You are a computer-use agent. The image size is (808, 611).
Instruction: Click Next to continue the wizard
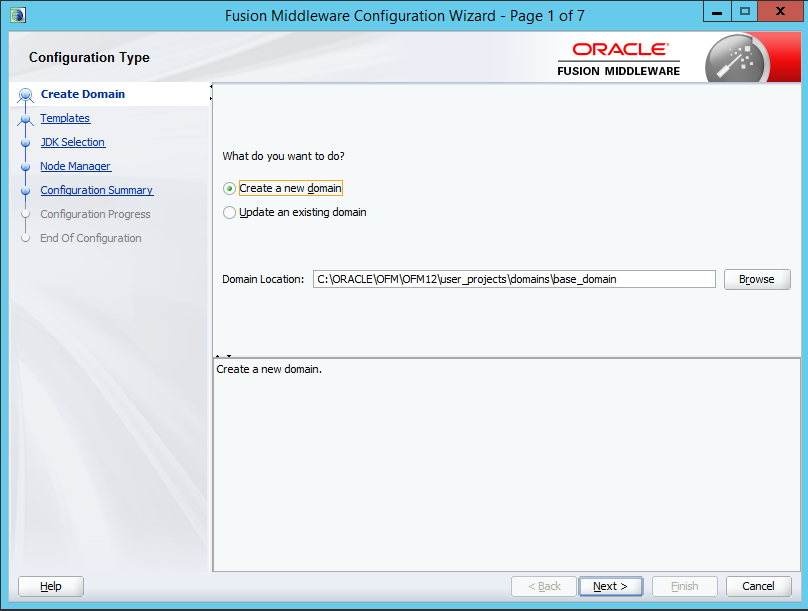tap(610, 586)
